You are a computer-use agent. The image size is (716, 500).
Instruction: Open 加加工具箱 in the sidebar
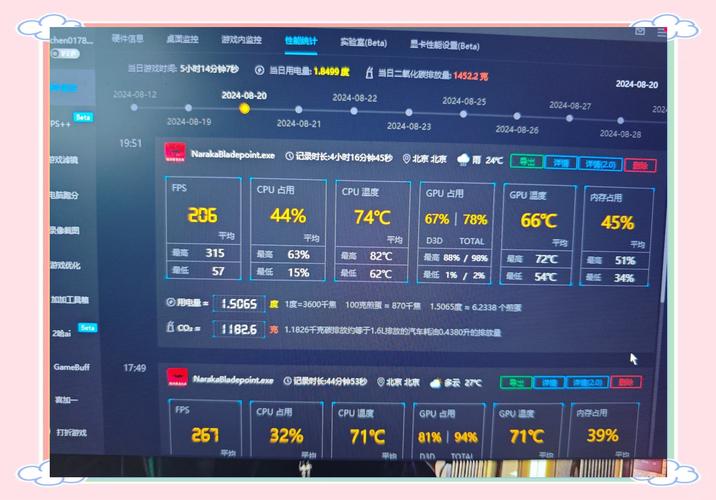tap(69, 300)
